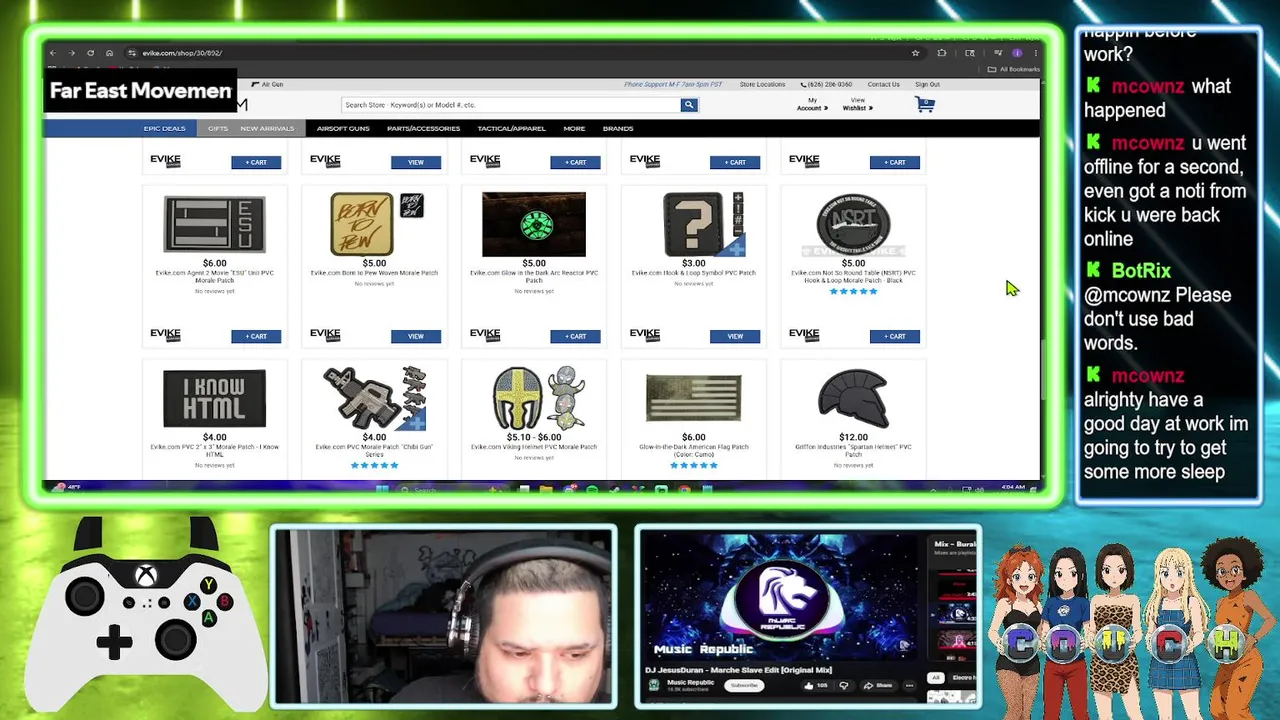Open the Brands menu
Image resolution: width=1280 pixels, height=720 pixels.
(618, 129)
